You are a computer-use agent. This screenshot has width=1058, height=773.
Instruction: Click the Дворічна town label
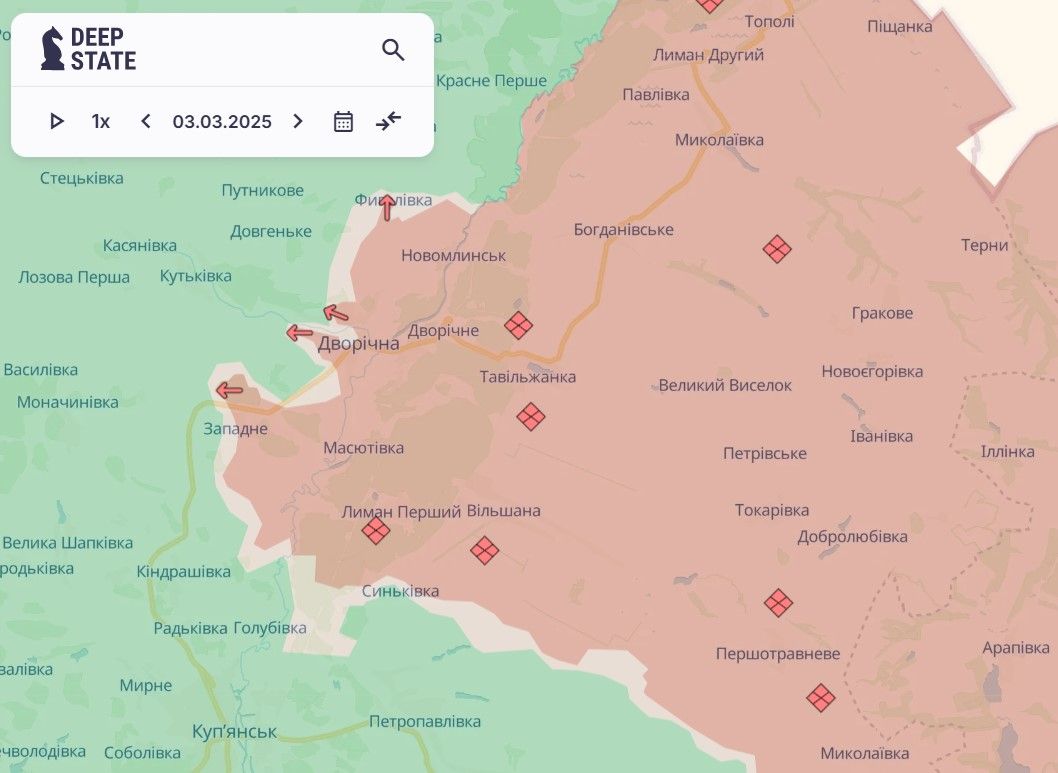pyautogui.click(x=358, y=344)
